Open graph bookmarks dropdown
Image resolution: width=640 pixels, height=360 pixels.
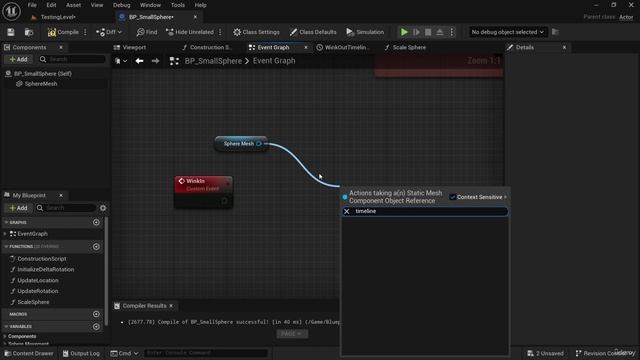pos(121,61)
